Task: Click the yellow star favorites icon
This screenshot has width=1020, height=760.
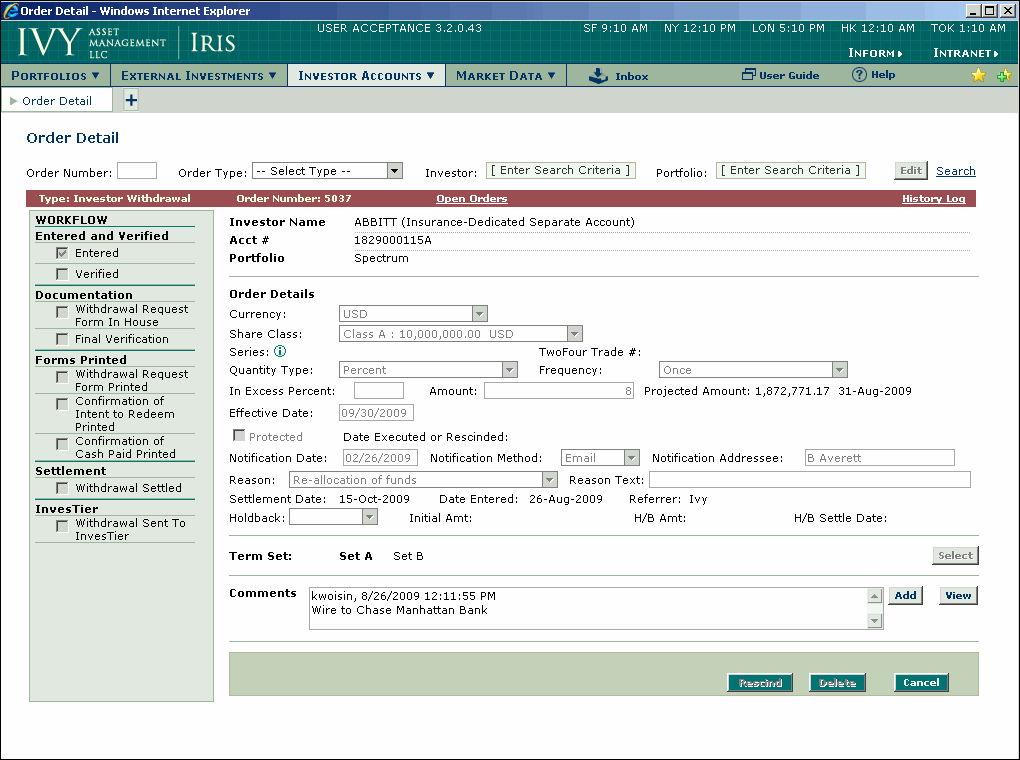Action: tap(978, 75)
